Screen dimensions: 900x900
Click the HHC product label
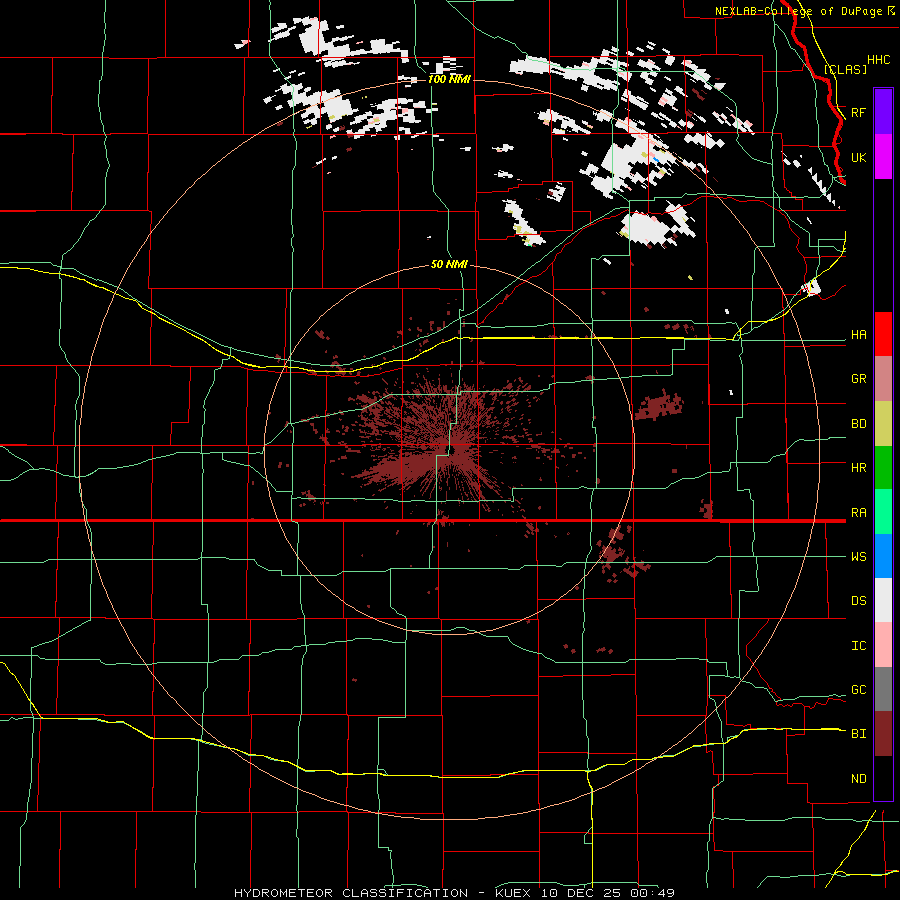point(878,60)
